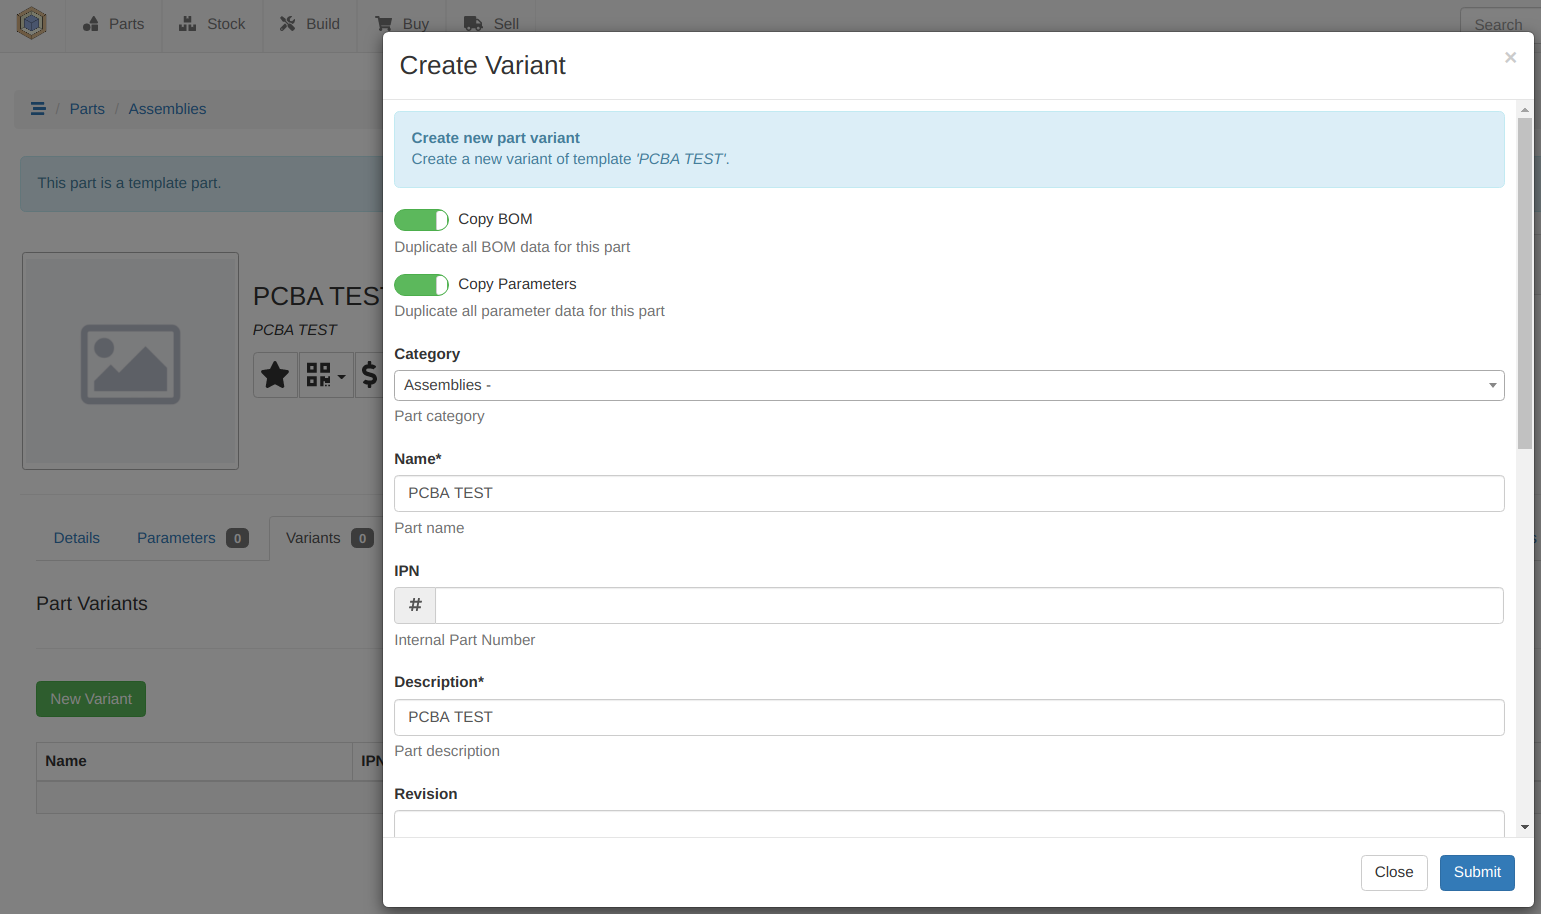The image size is (1541, 914).
Task: Click the hash icon beside IPN field
Action: [415, 605]
